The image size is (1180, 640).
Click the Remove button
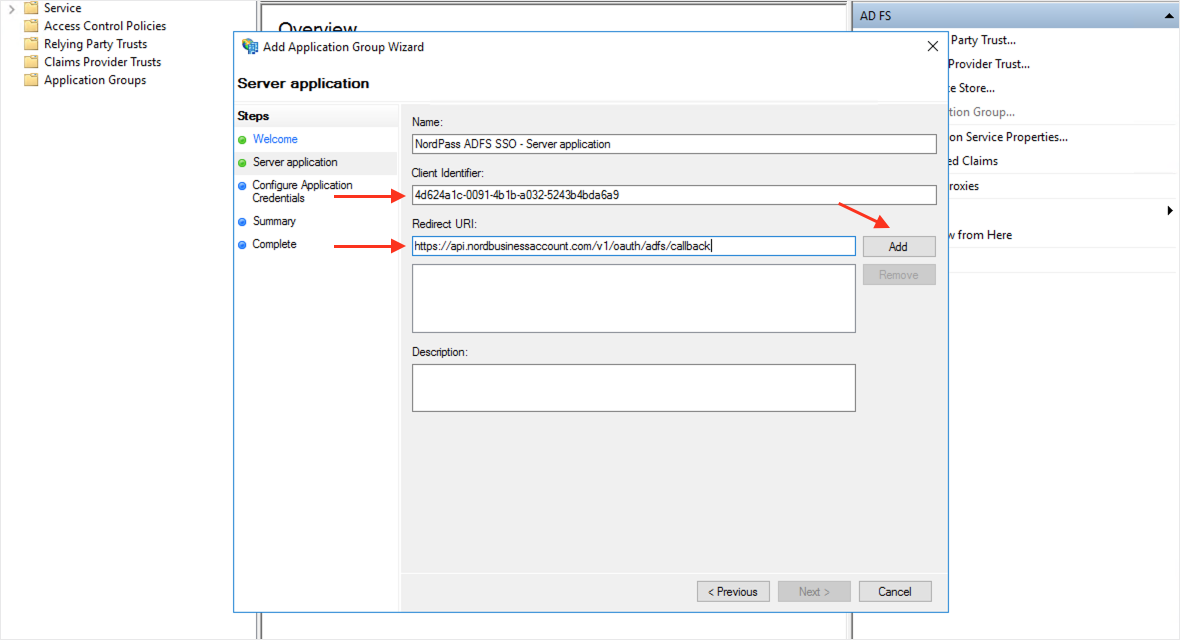click(899, 275)
